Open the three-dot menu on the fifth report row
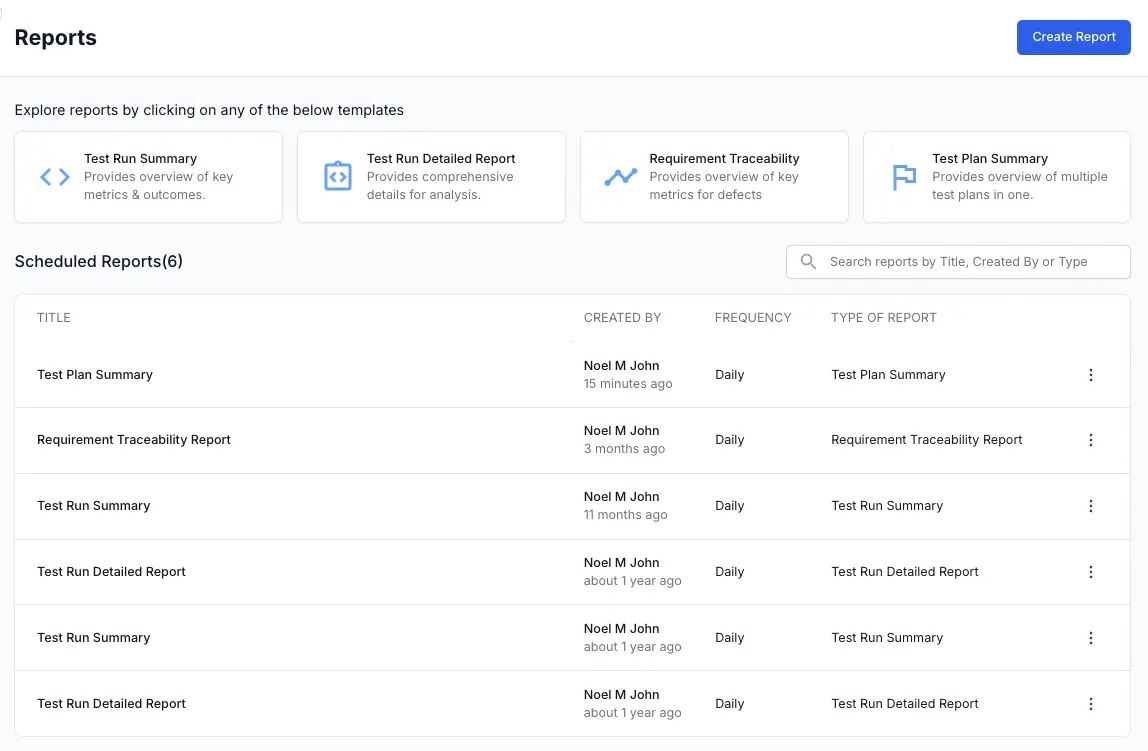Image resolution: width=1148 pixels, height=751 pixels. [x=1090, y=638]
